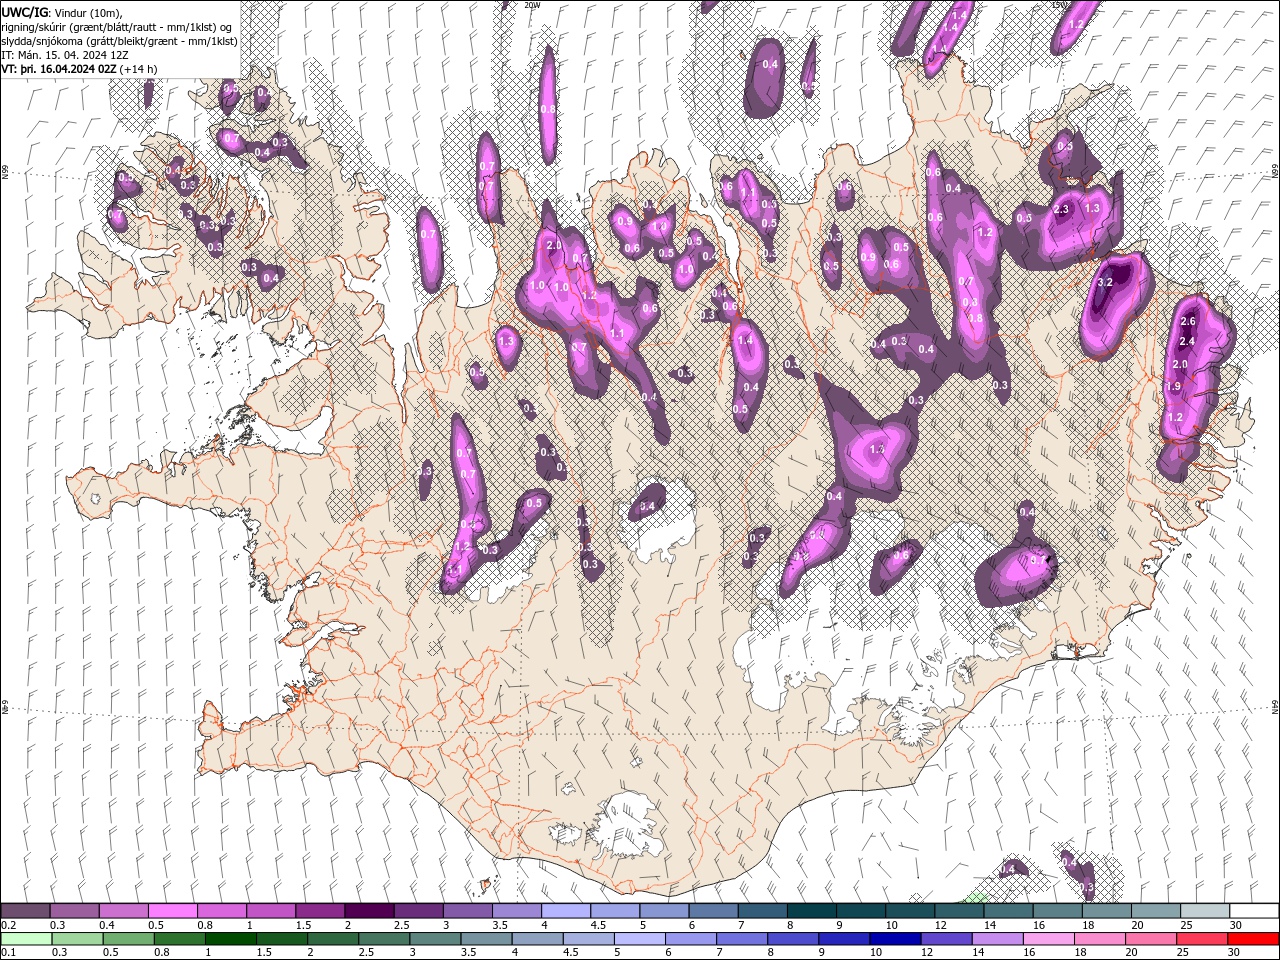This screenshot has height=960, width=1280.
Task: Click the bright pink 0.5 snow legend swatch
Action: tap(172, 911)
